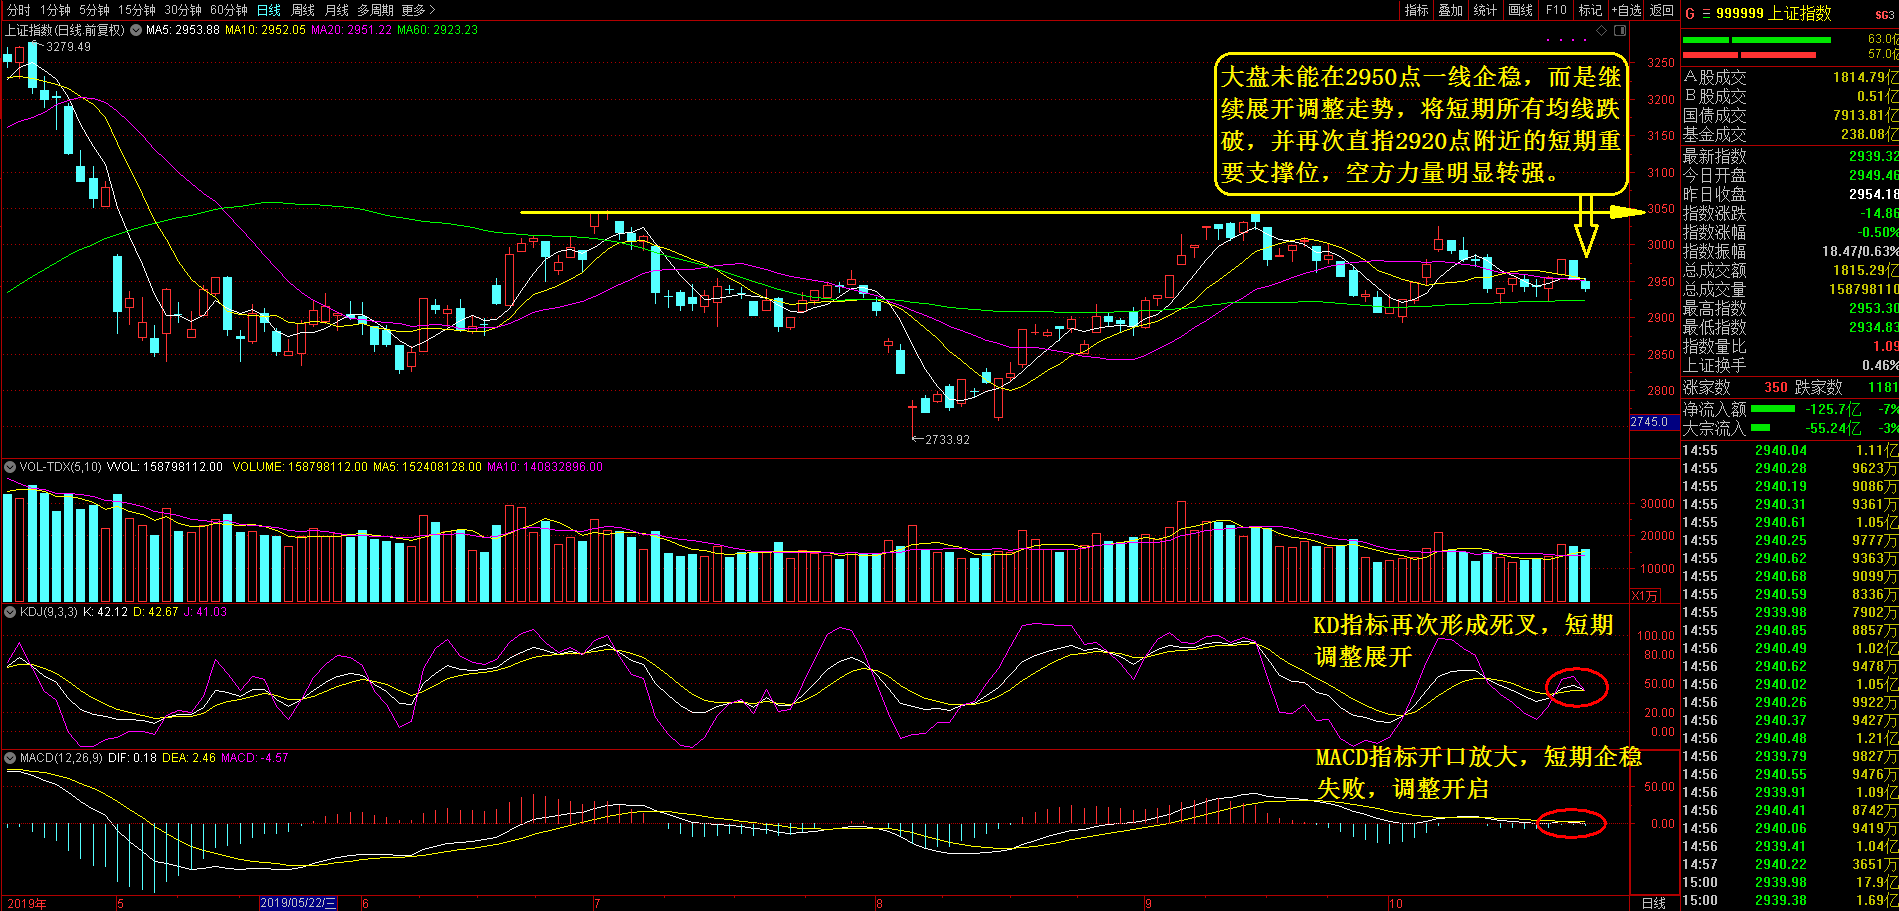Click the 涨家数 350 value
Screen dimensions: 1899x911
(x=1776, y=387)
